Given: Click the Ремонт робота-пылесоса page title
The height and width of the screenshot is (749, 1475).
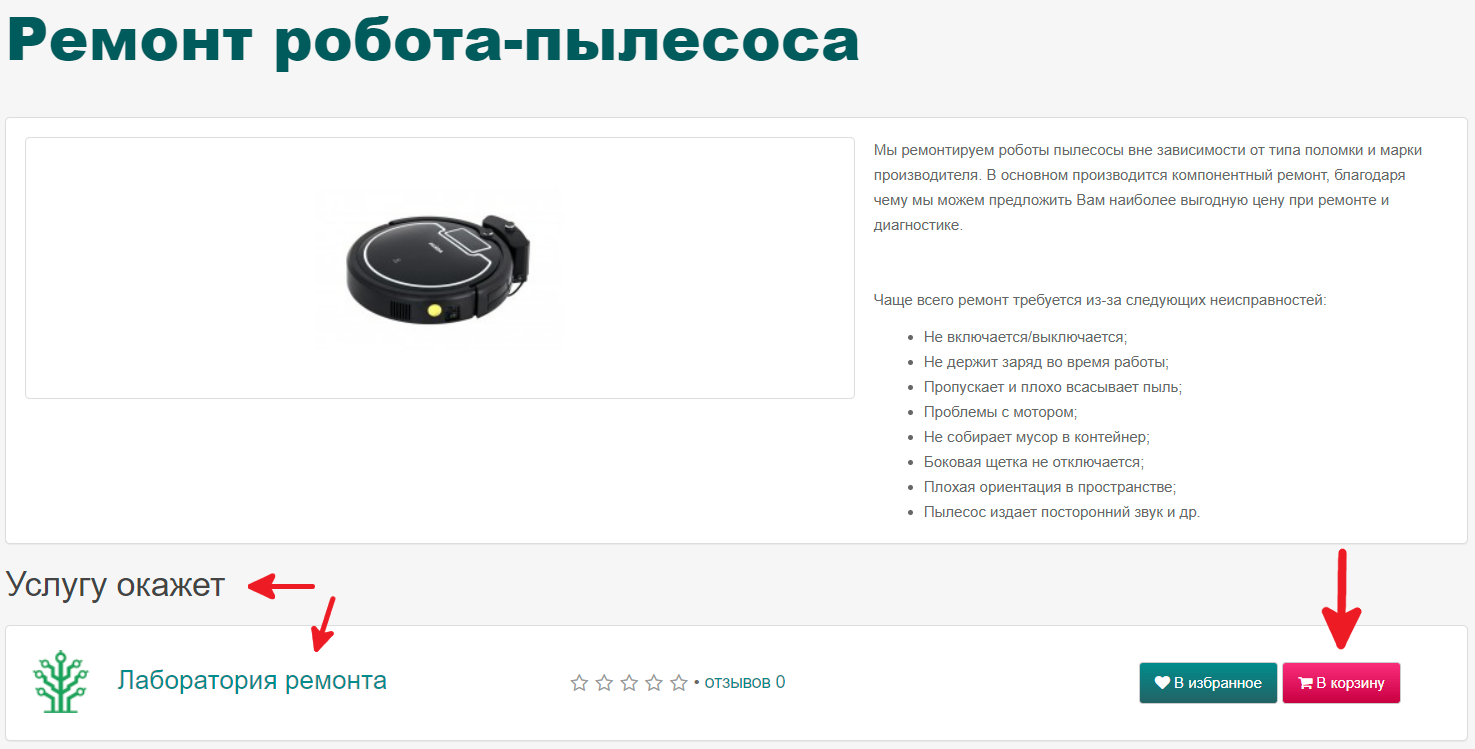Looking at the screenshot, I should pos(433,41).
